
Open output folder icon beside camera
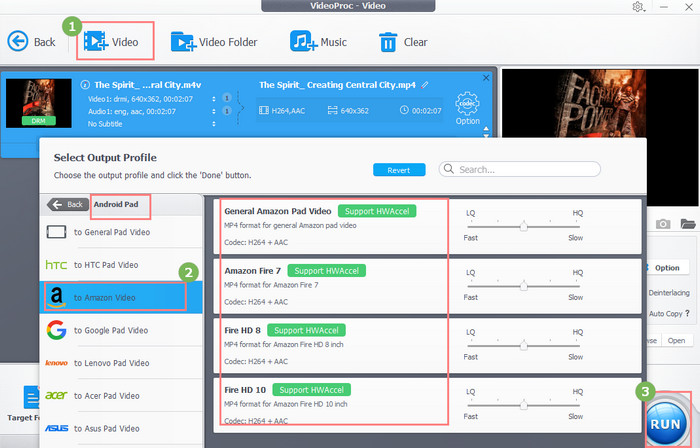click(688, 224)
